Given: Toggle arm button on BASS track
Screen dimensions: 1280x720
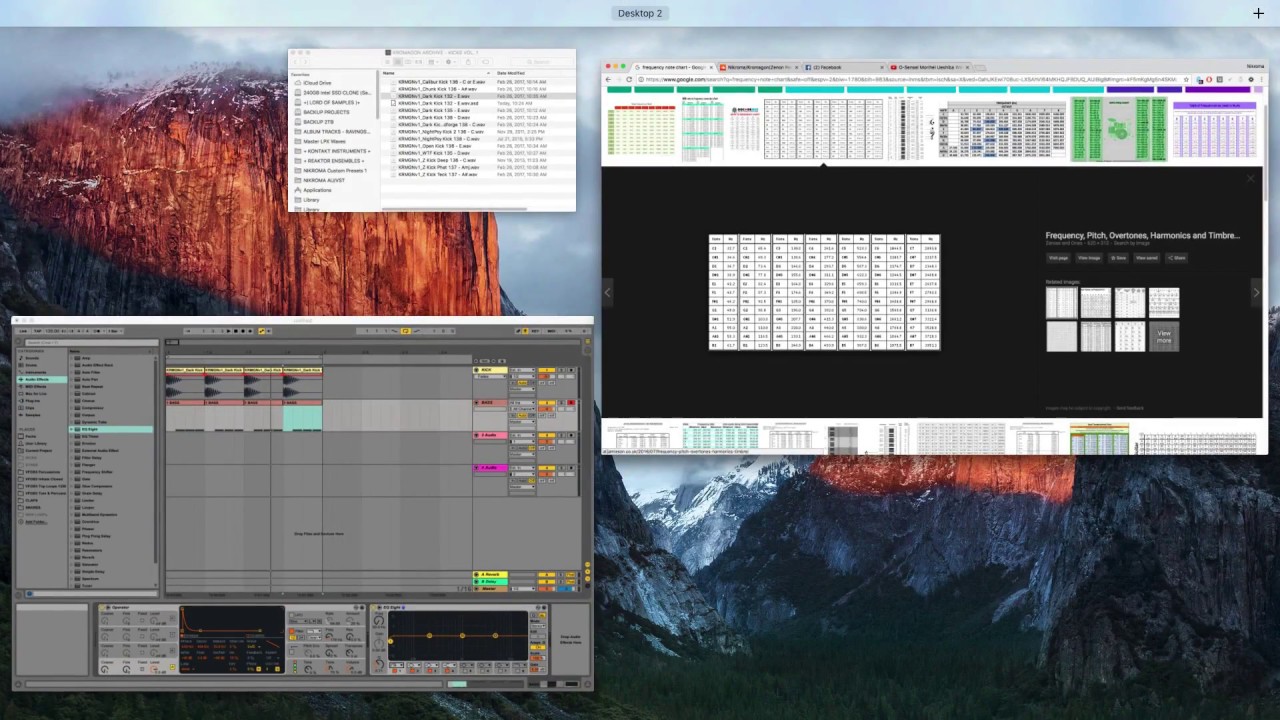Looking at the screenshot, I should click(571, 402).
